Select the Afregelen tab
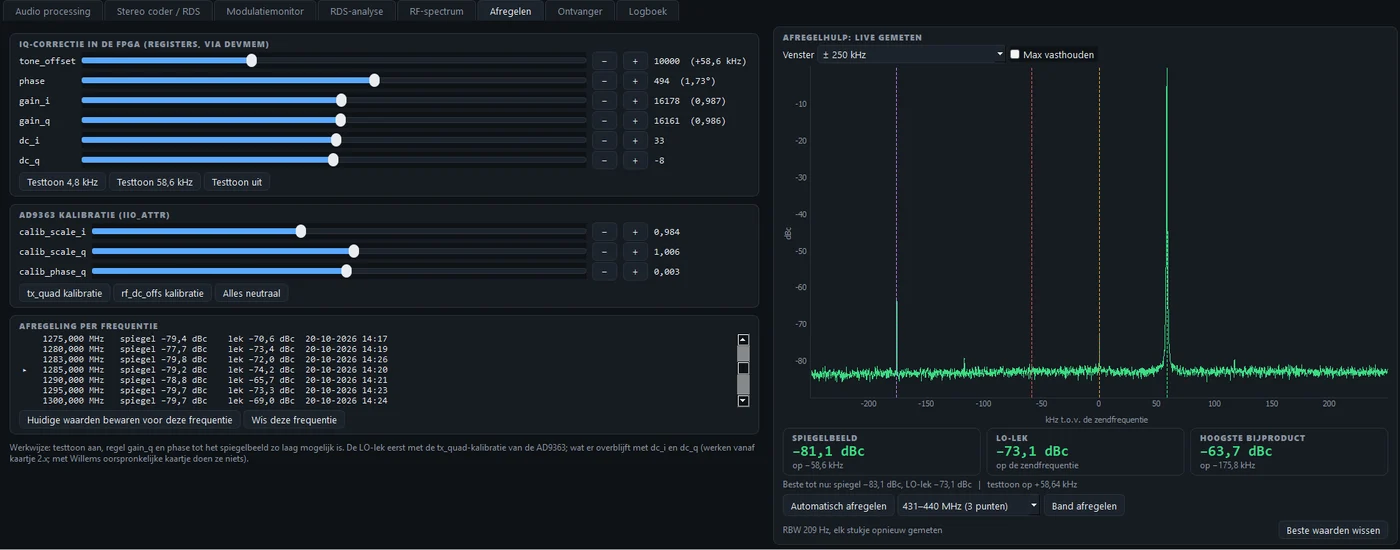The height and width of the screenshot is (550, 1400). pos(511,11)
